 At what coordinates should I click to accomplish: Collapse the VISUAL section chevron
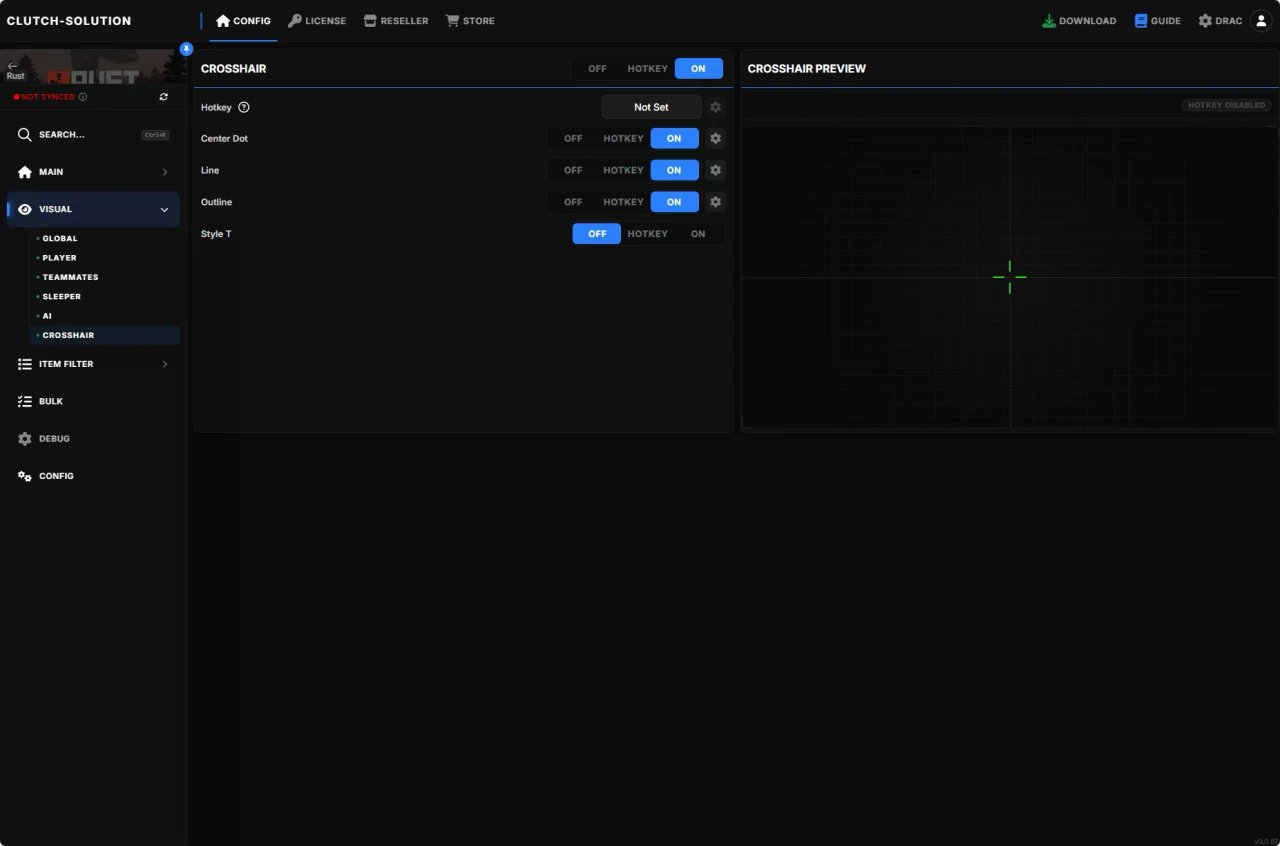[x=165, y=210]
